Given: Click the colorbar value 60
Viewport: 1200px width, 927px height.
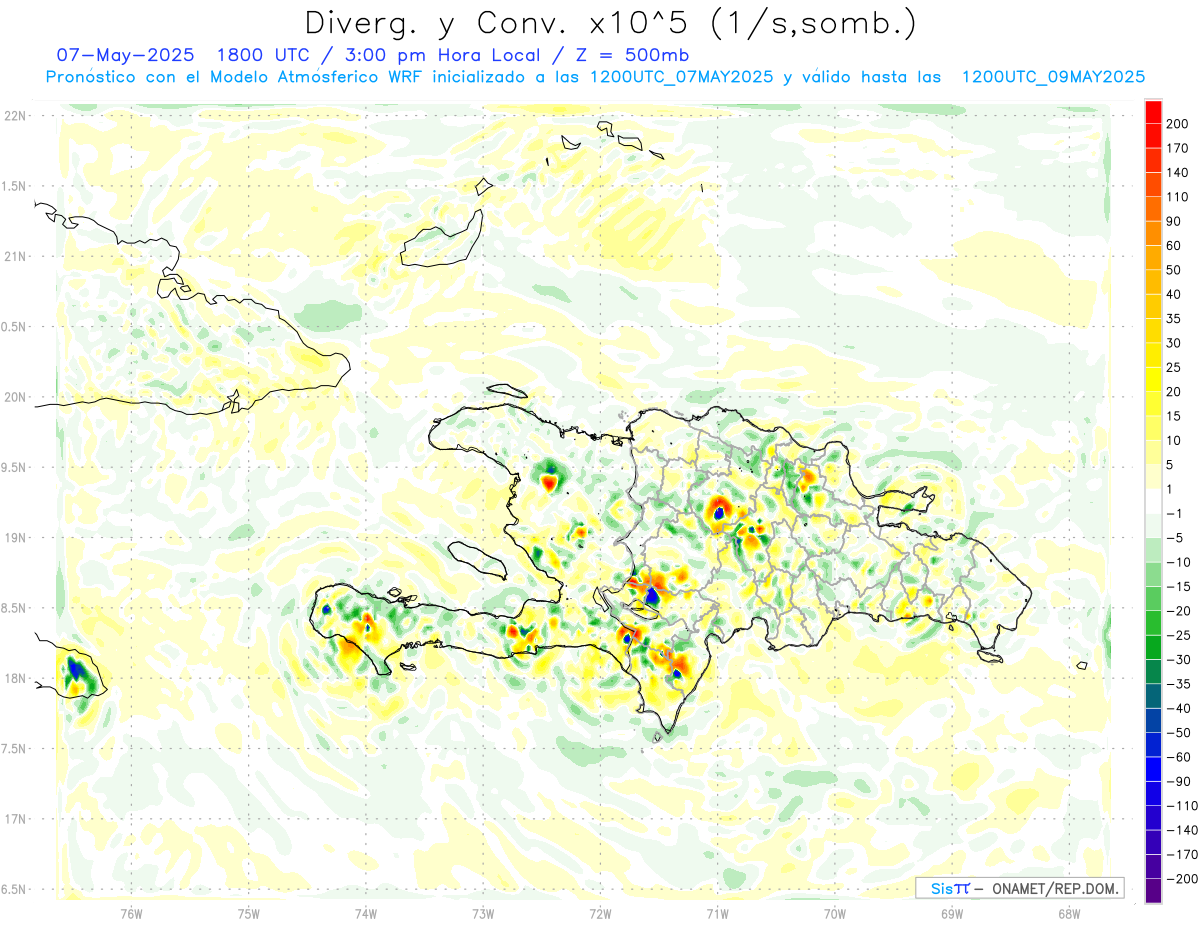Looking at the screenshot, I should [x=1174, y=246].
